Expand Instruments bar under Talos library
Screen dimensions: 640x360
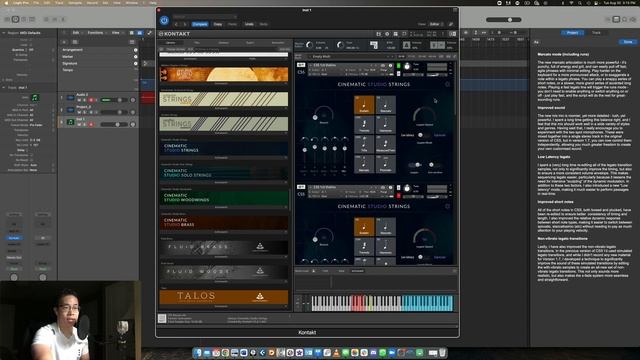pos(224,306)
